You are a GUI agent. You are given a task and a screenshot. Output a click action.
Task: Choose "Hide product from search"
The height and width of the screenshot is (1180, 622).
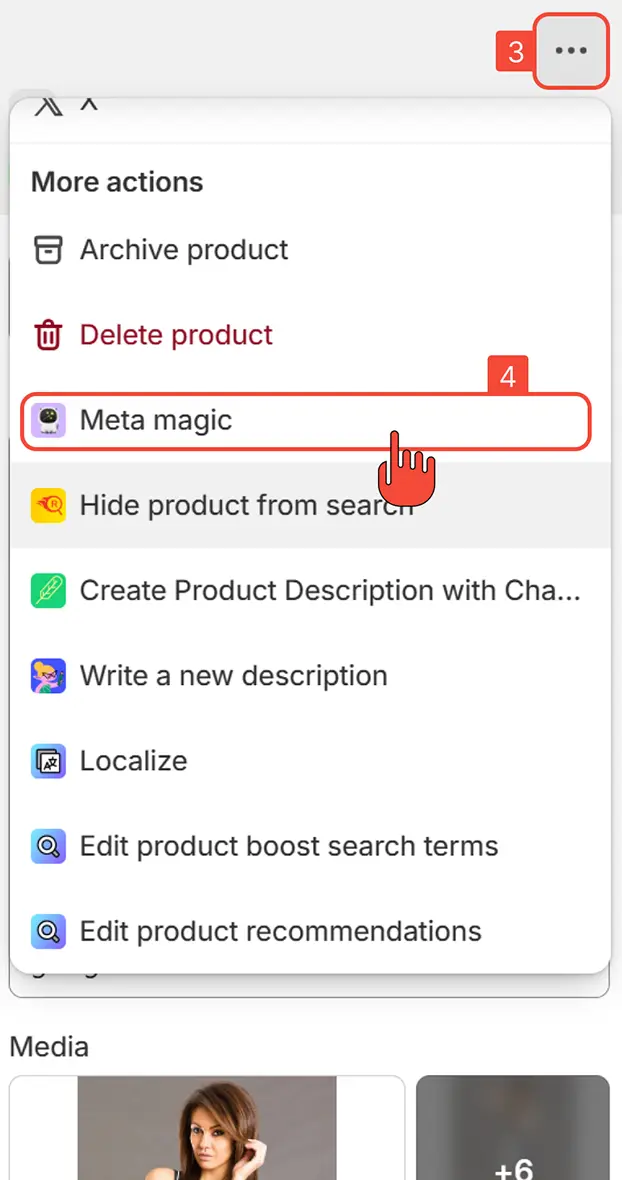245,506
